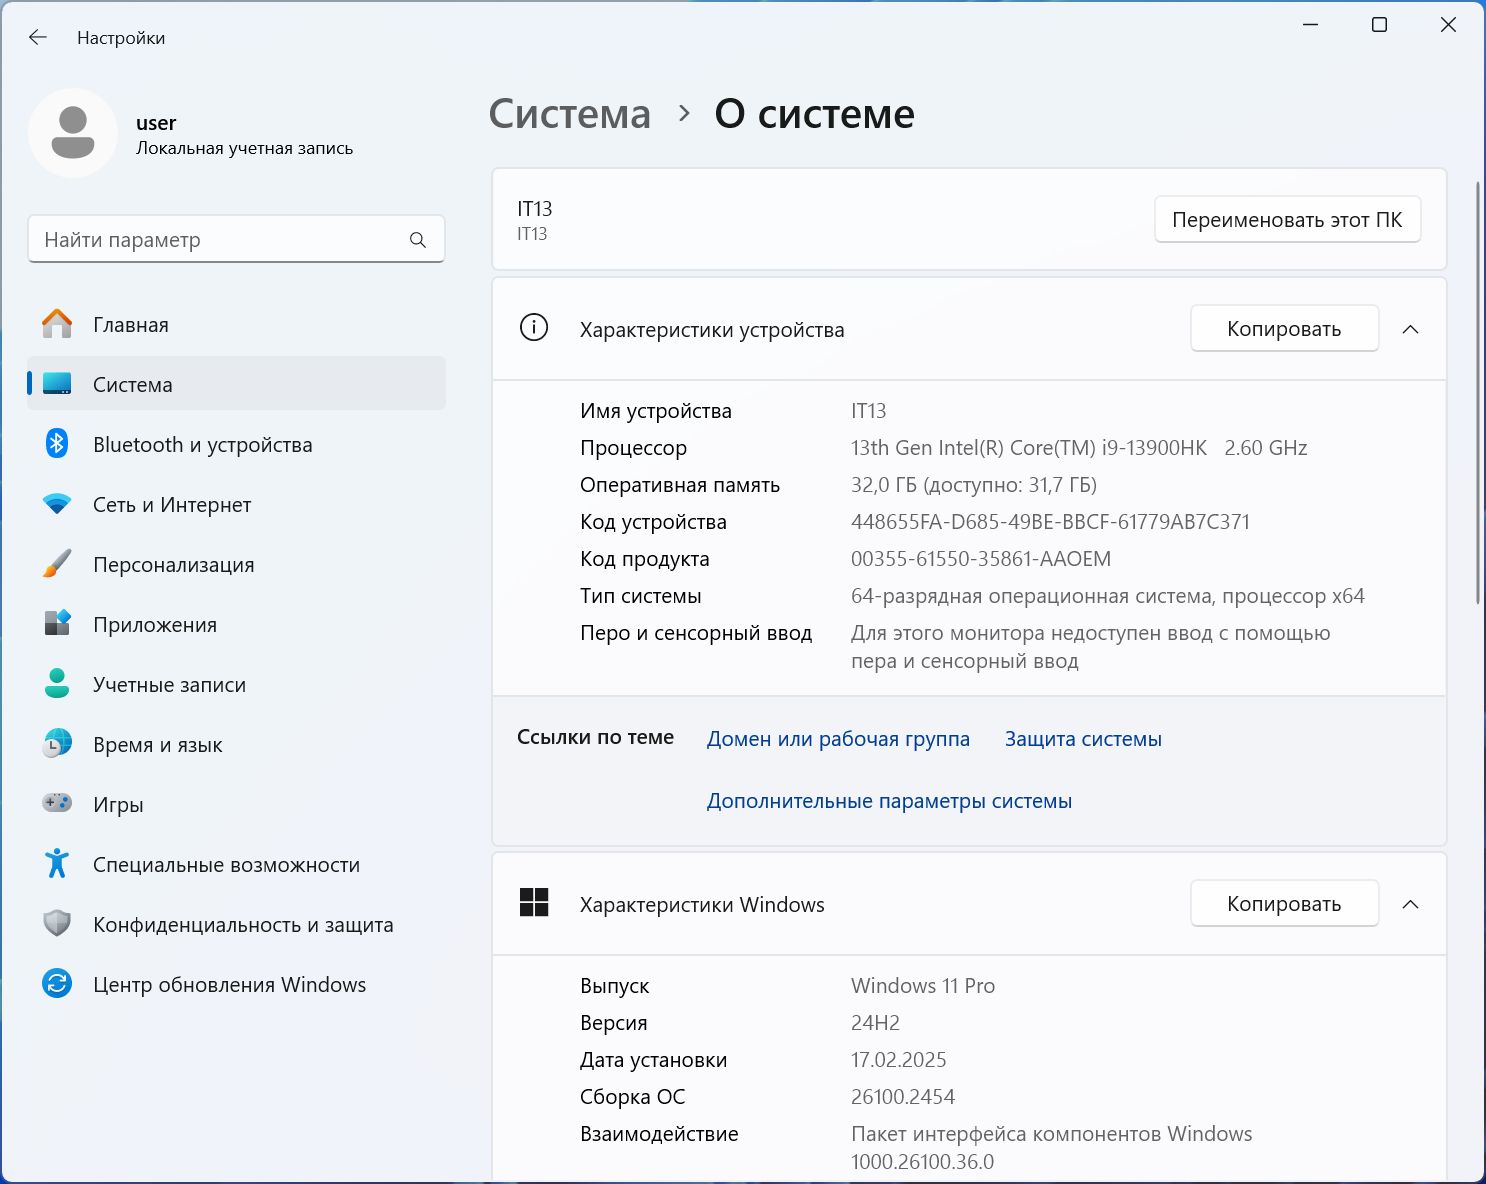The width and height of the screenshot is (1486, 1184).
Task: Click the device ID 448655FA value
Action: 1050,522
